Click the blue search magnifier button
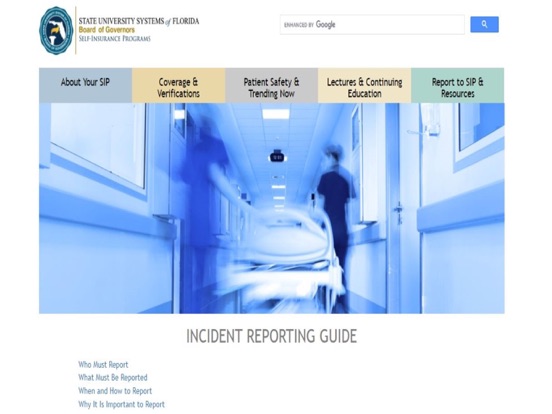Image resolution: width=552 pixels, height=414 pixels. pos(484,24)
